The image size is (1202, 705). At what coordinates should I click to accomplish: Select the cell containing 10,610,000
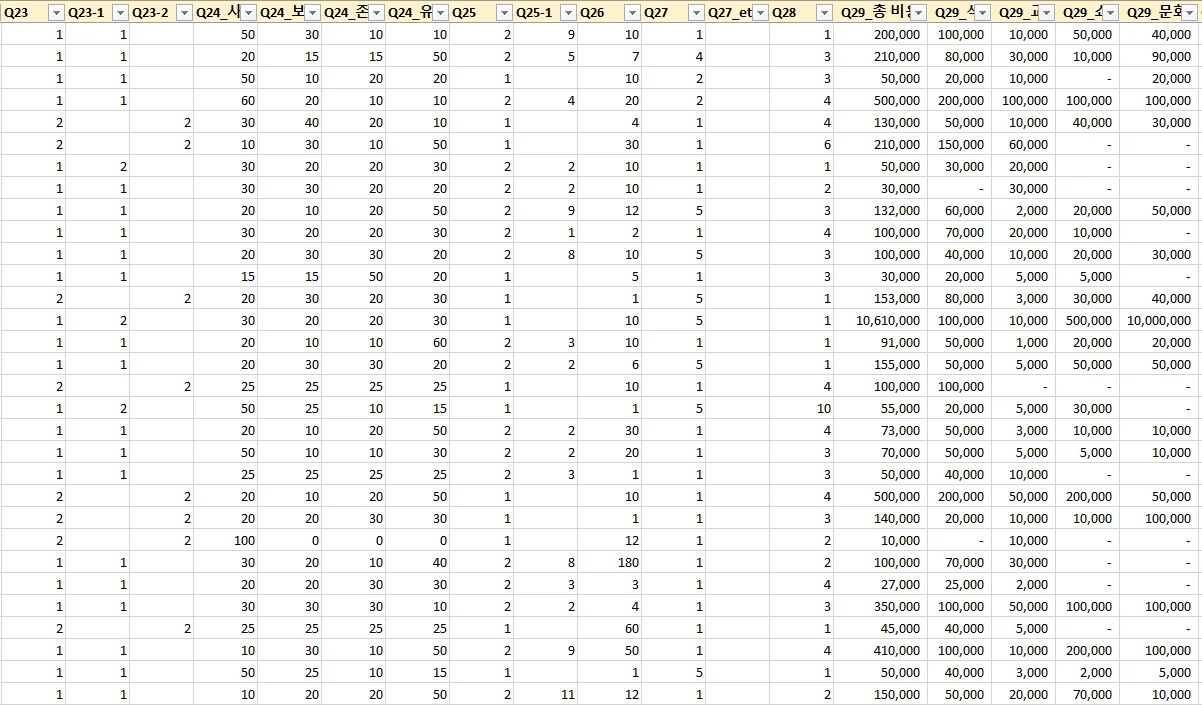point(881,321)
